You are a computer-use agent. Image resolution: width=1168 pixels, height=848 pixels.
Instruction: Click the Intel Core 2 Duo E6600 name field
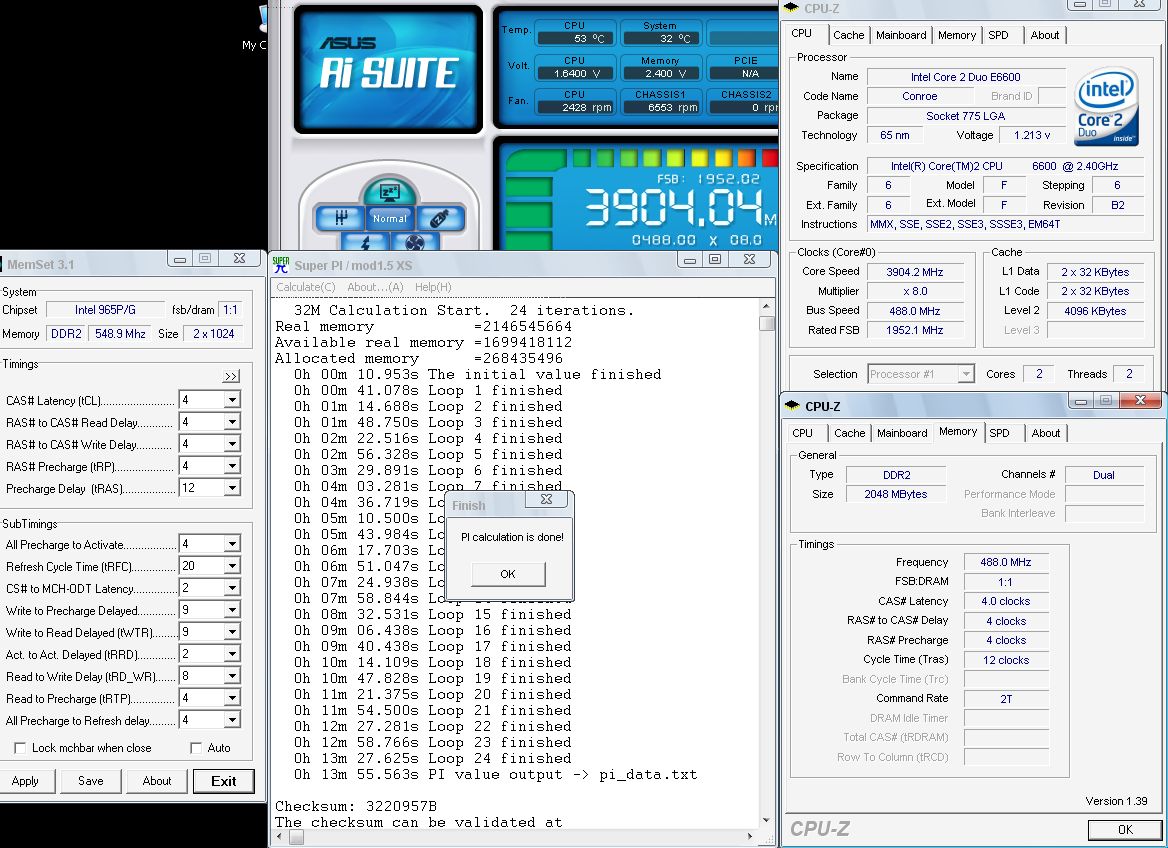965,77
